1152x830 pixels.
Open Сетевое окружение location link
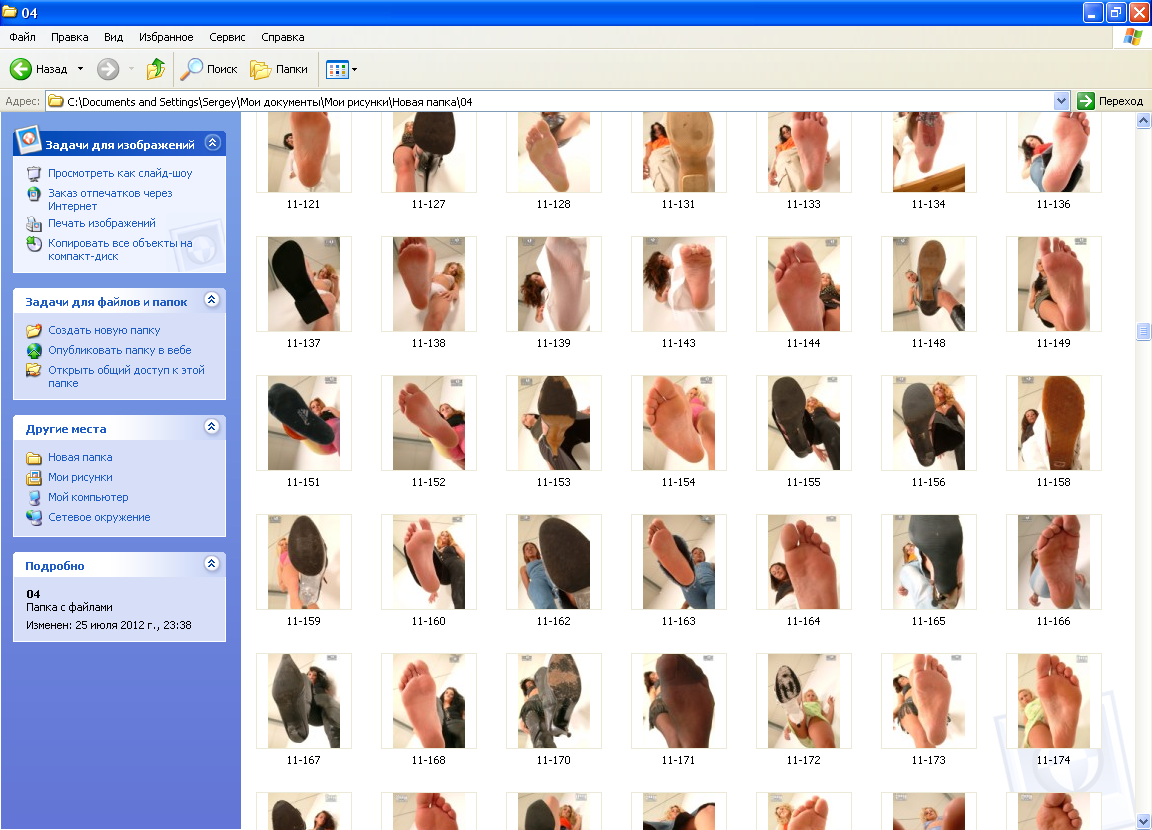pos(99,517)
